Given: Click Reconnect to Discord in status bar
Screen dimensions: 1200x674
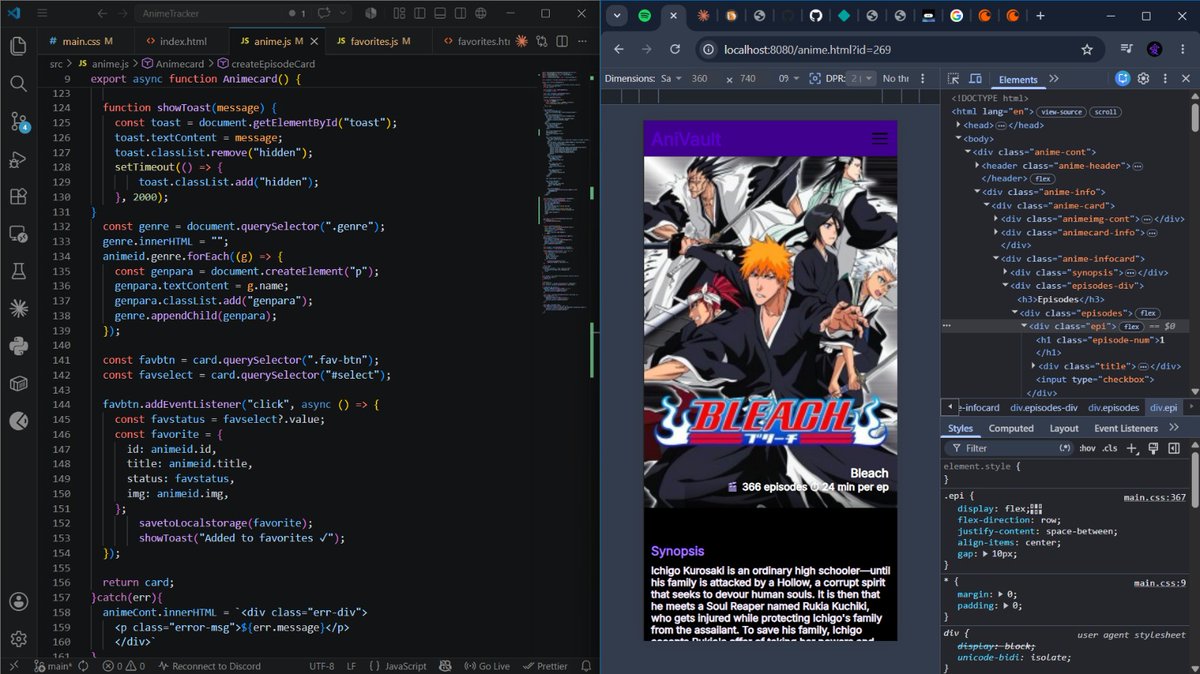Looking at the screenshot, I should (209, 666).
